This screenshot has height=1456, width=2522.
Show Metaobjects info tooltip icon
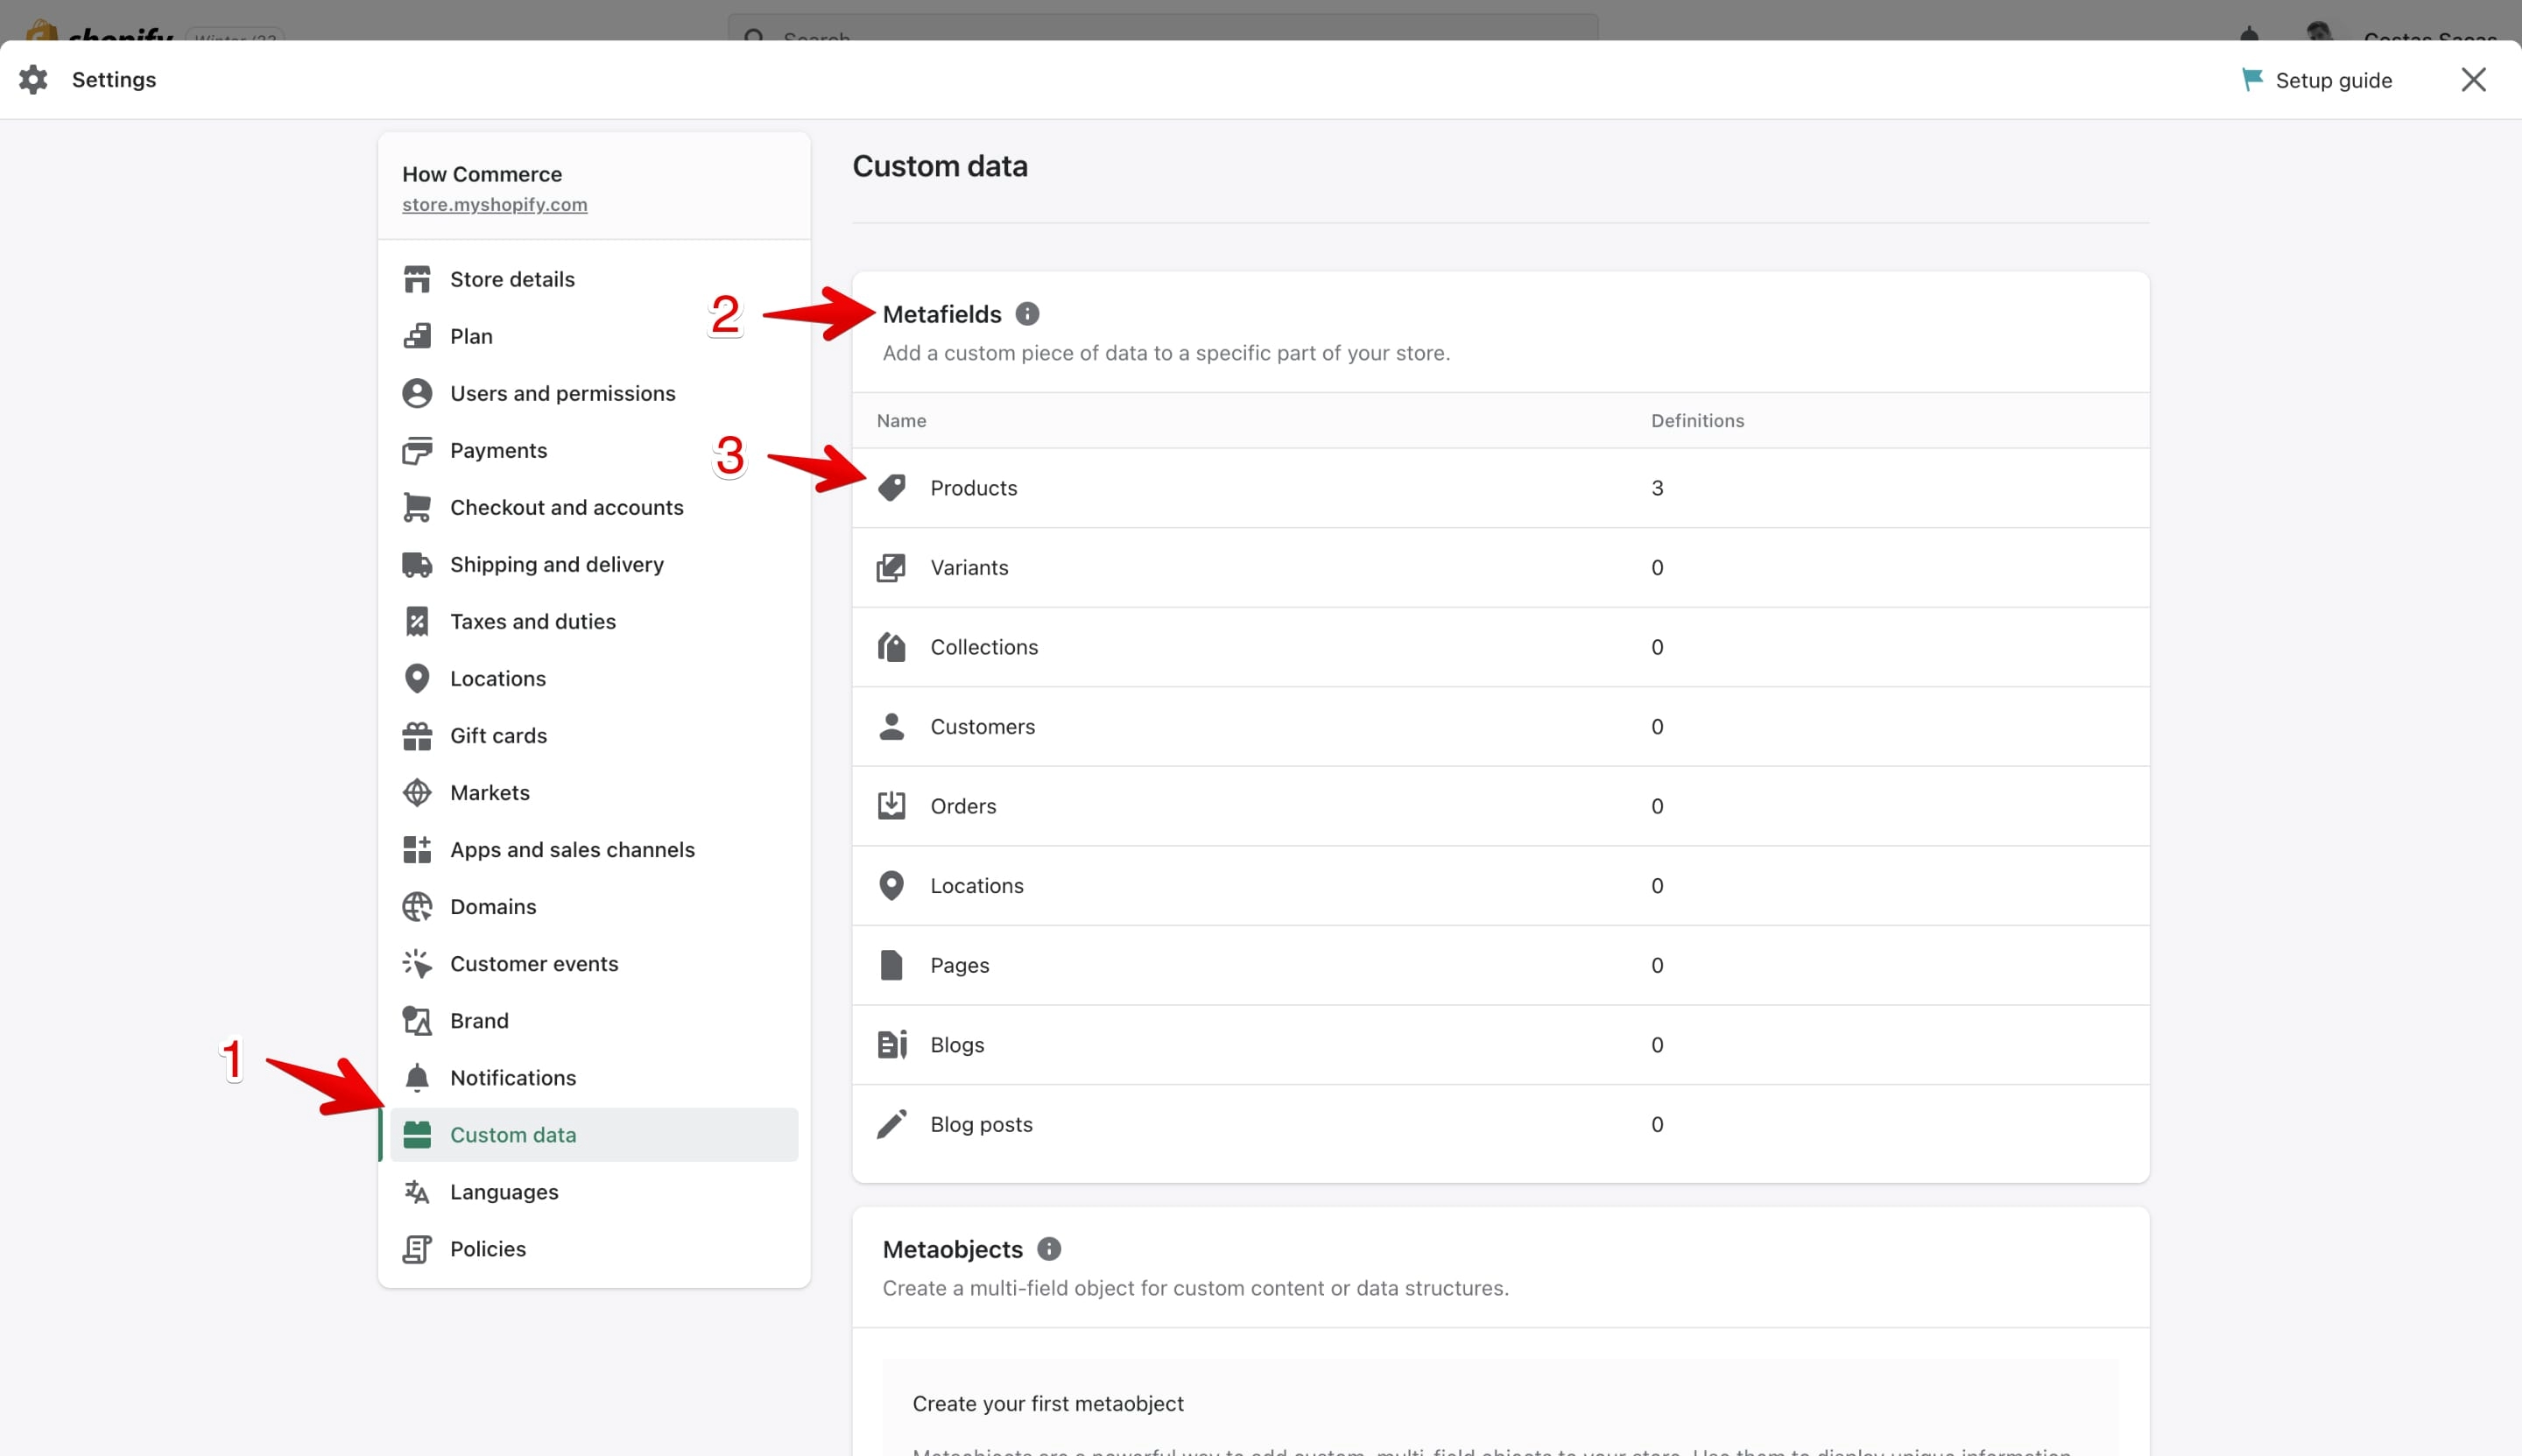click(x=1049, y=1249)
